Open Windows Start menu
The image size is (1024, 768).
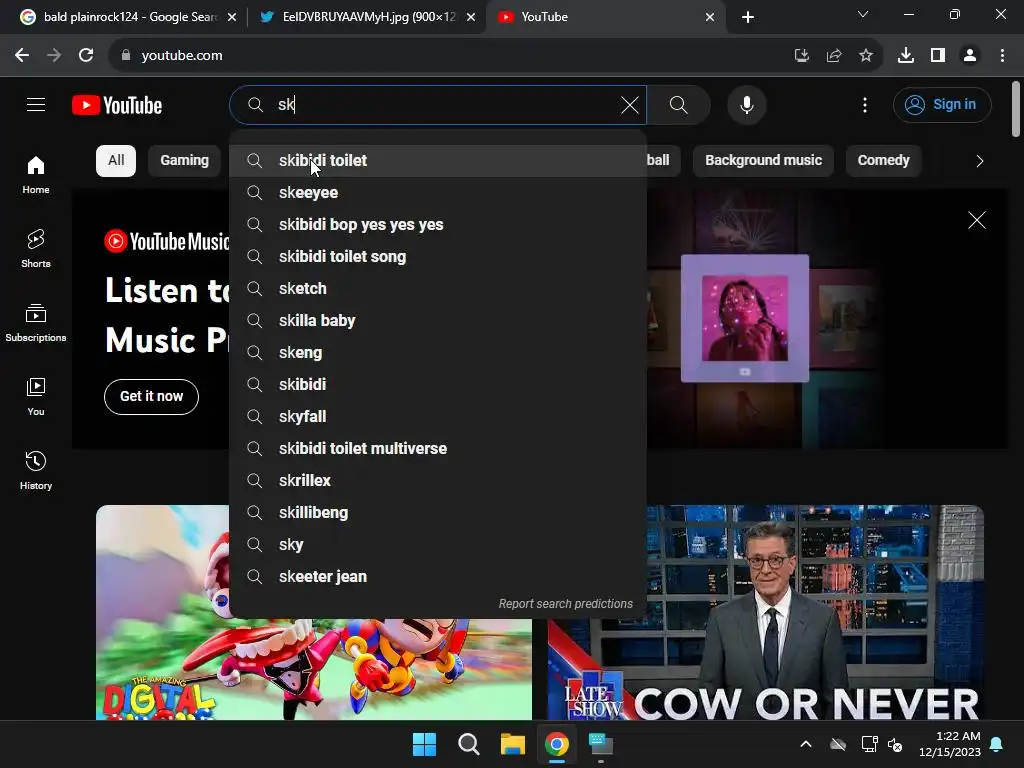[x=424, y=744]
